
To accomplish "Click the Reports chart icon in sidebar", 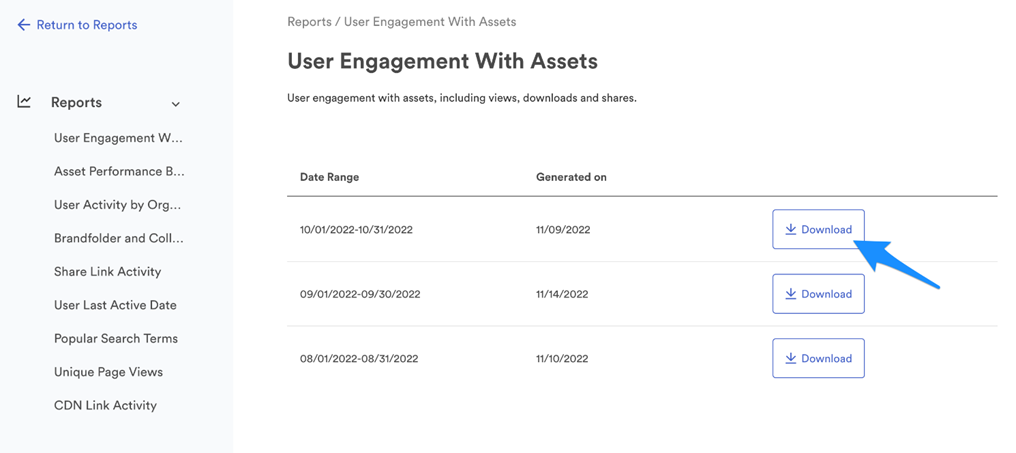I will click(24, 102).
